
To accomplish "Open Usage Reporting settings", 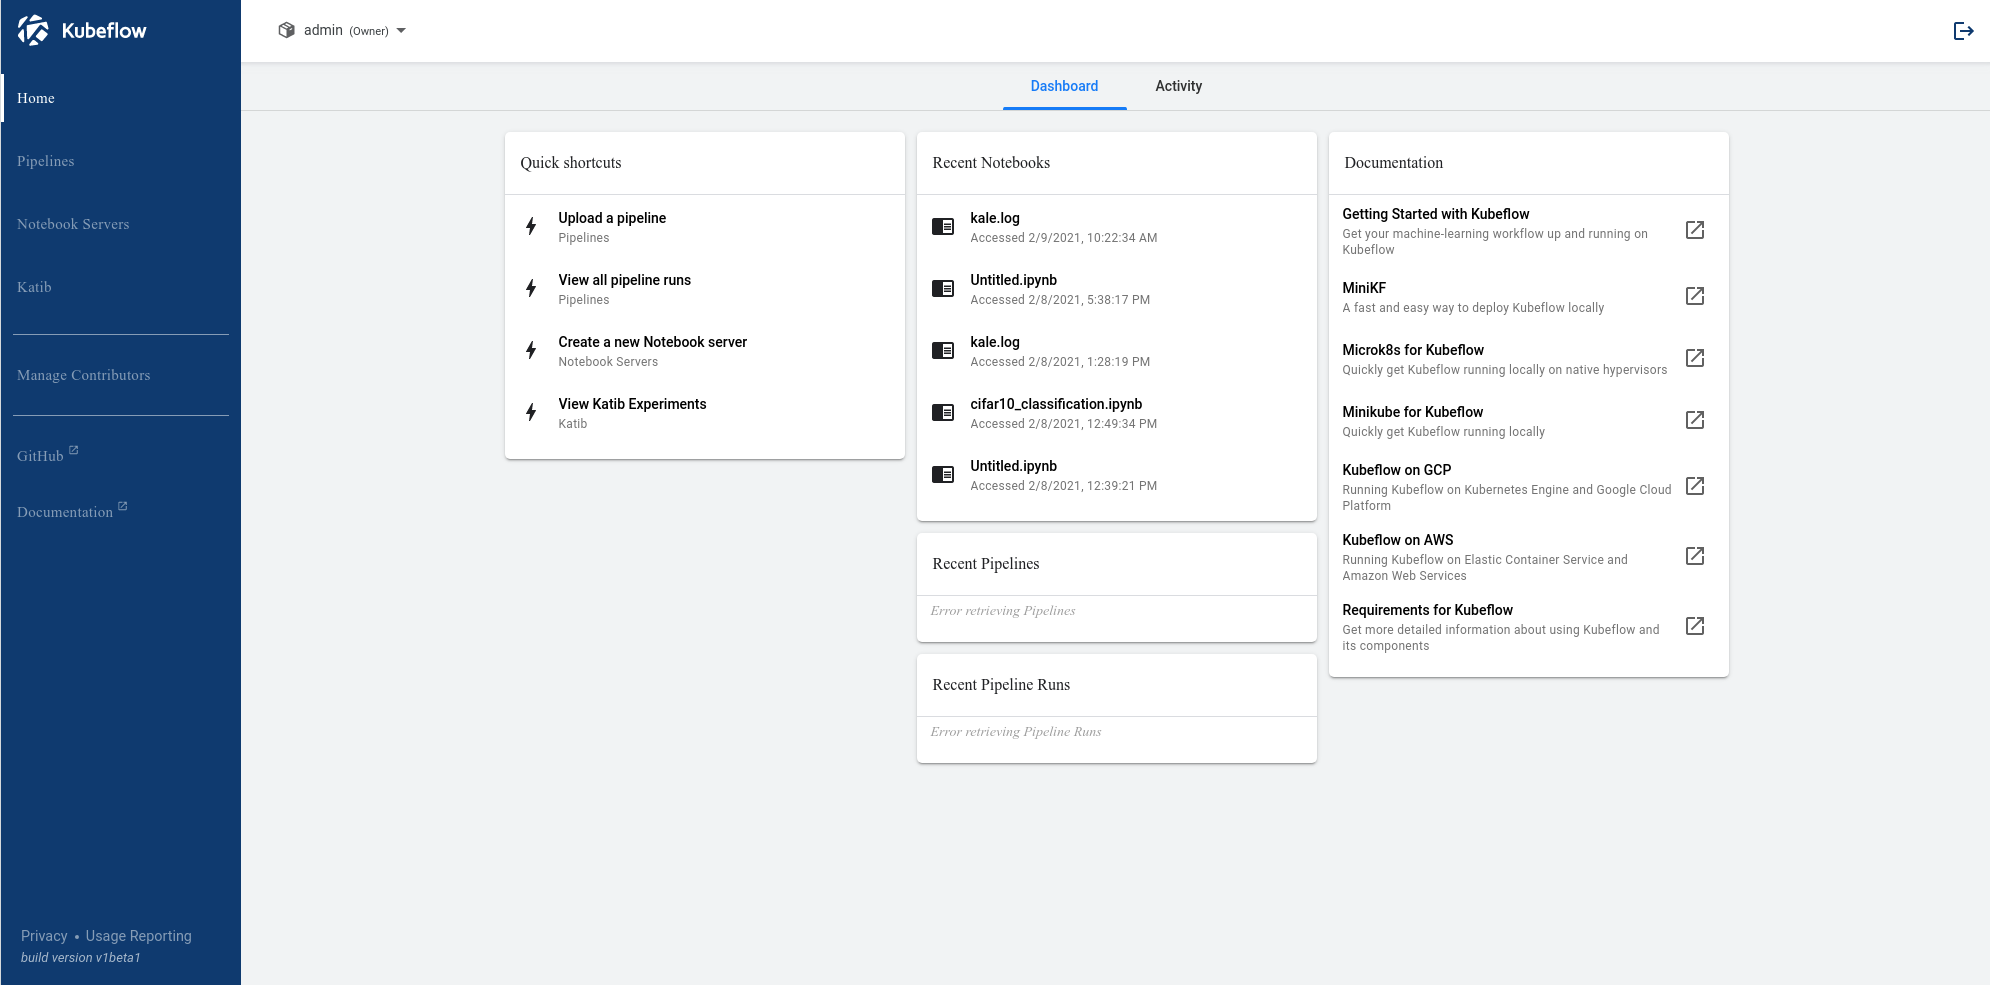I will point(138,935).
